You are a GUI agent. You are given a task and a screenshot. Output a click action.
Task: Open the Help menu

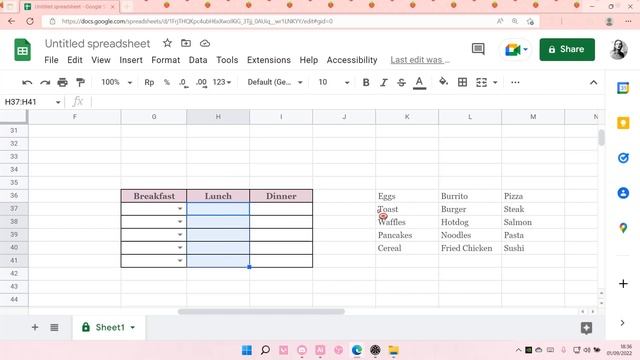coord(309,60)
